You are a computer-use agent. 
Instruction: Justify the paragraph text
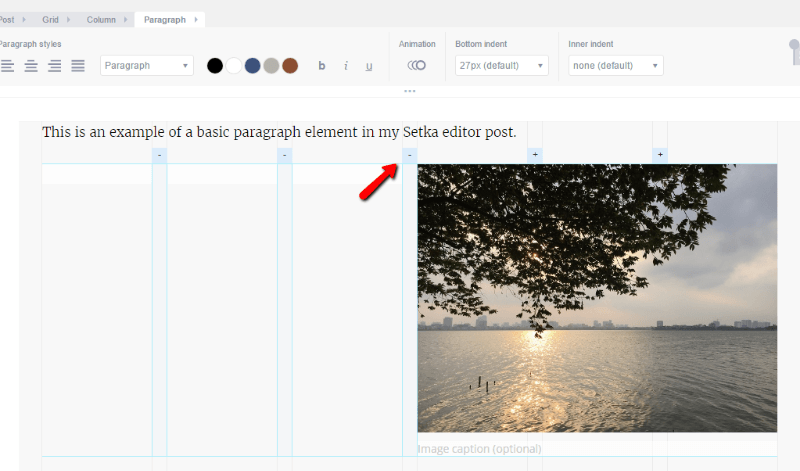pos(78,66)
